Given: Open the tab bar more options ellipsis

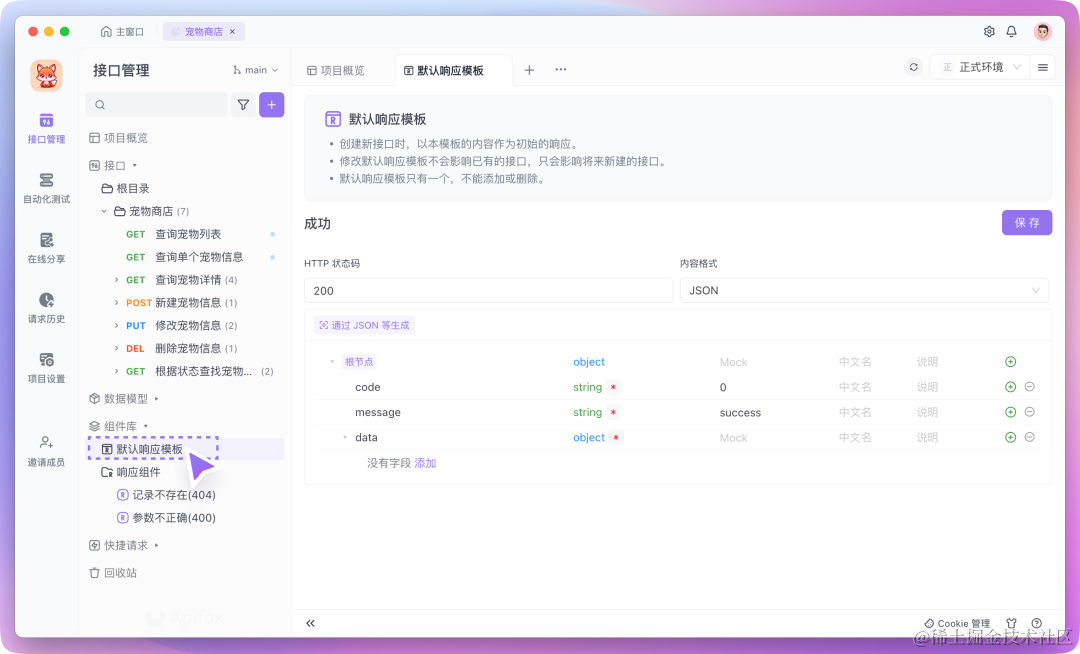Looking at the screenshot, I should pyautogui.click(x=561, y=70).
